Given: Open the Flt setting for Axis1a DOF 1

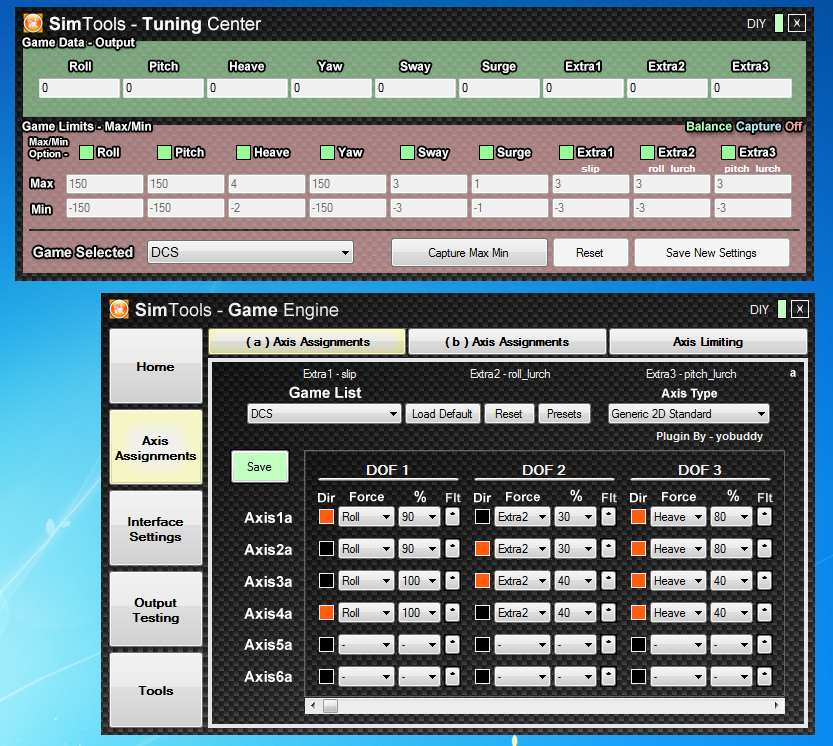Looking at the screenshot, I should (453, 517).
